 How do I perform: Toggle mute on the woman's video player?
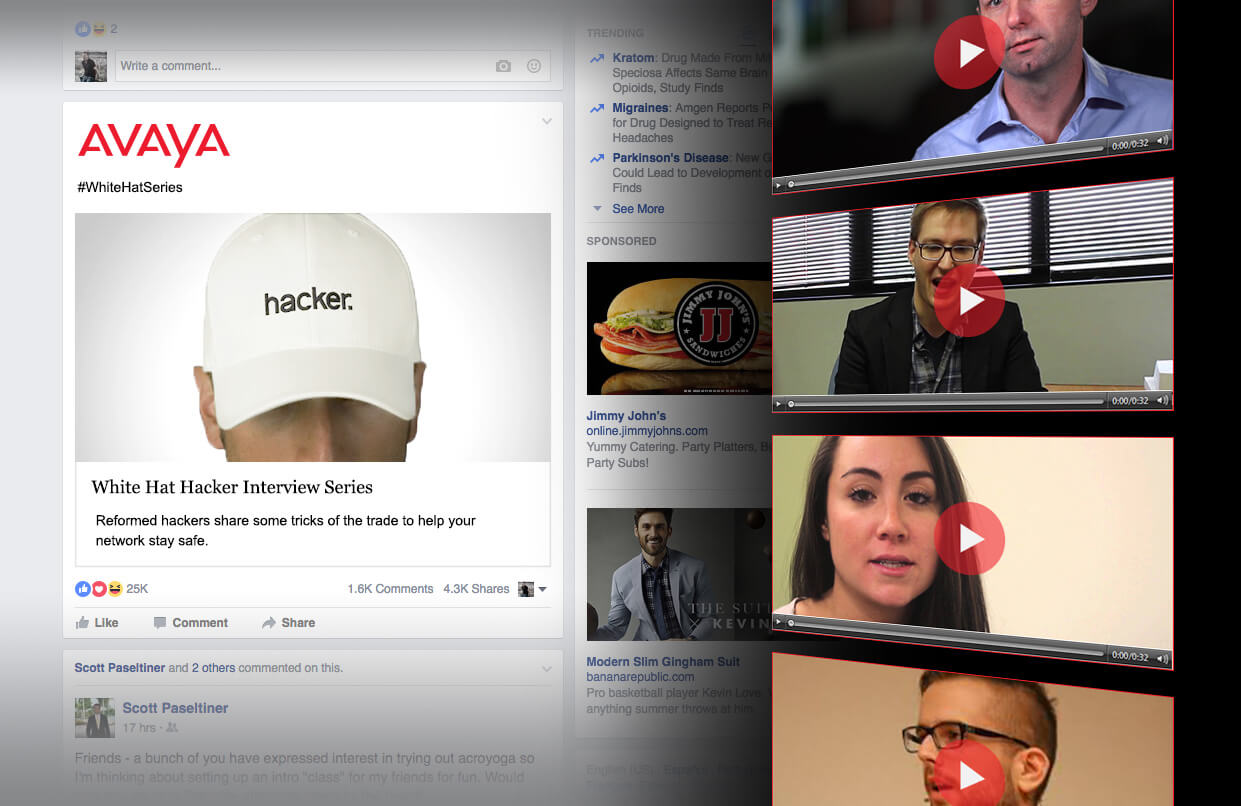tap(1162, 659)
